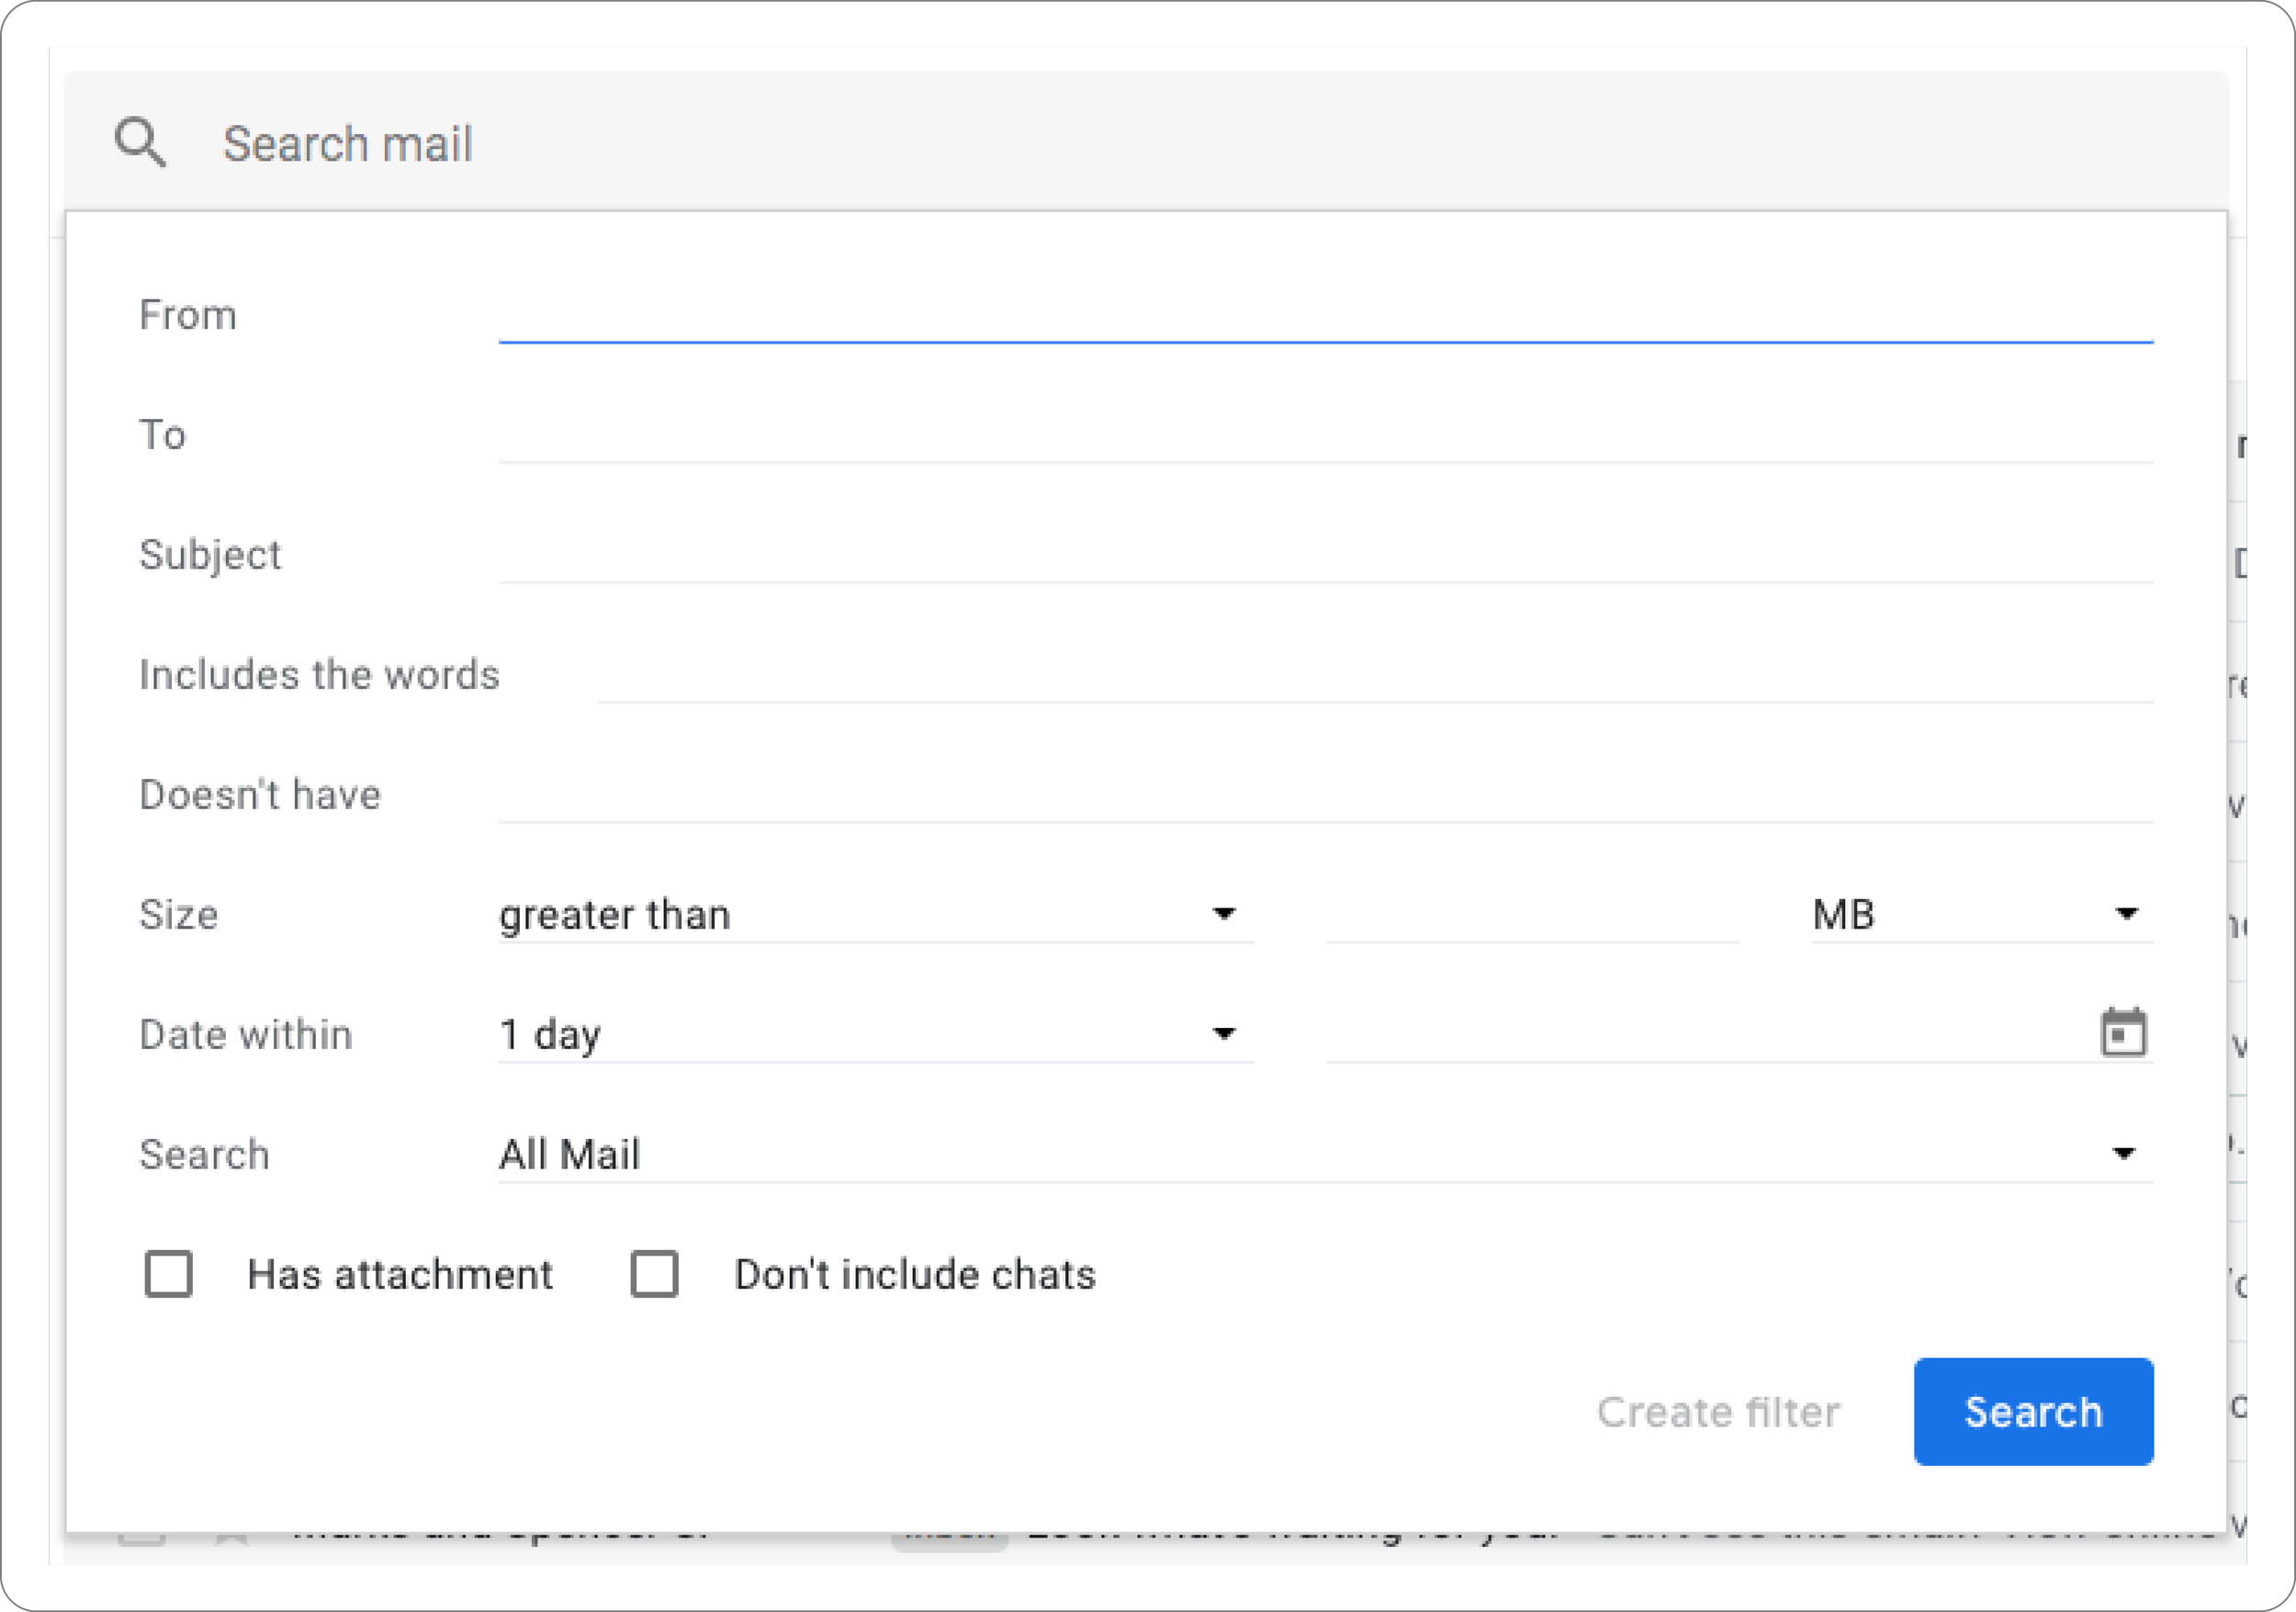
Task: Expand the greater than size dropdown
Action: [x=874, y=915]
